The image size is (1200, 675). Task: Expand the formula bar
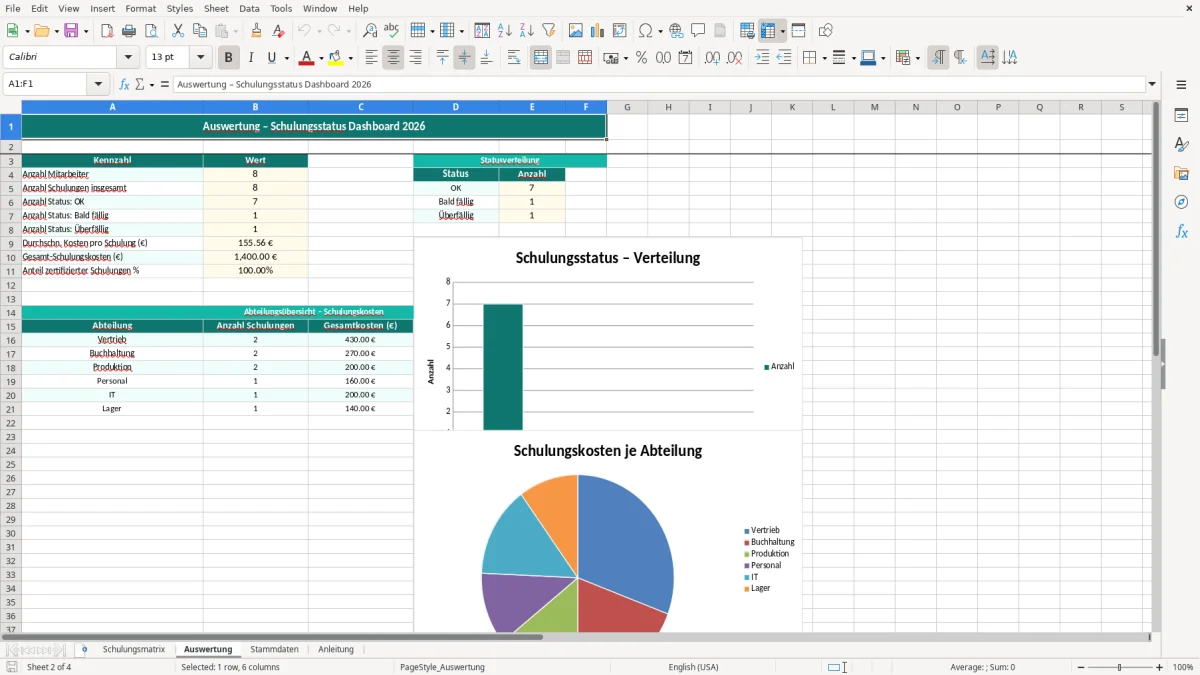[x=1152, y=84]
